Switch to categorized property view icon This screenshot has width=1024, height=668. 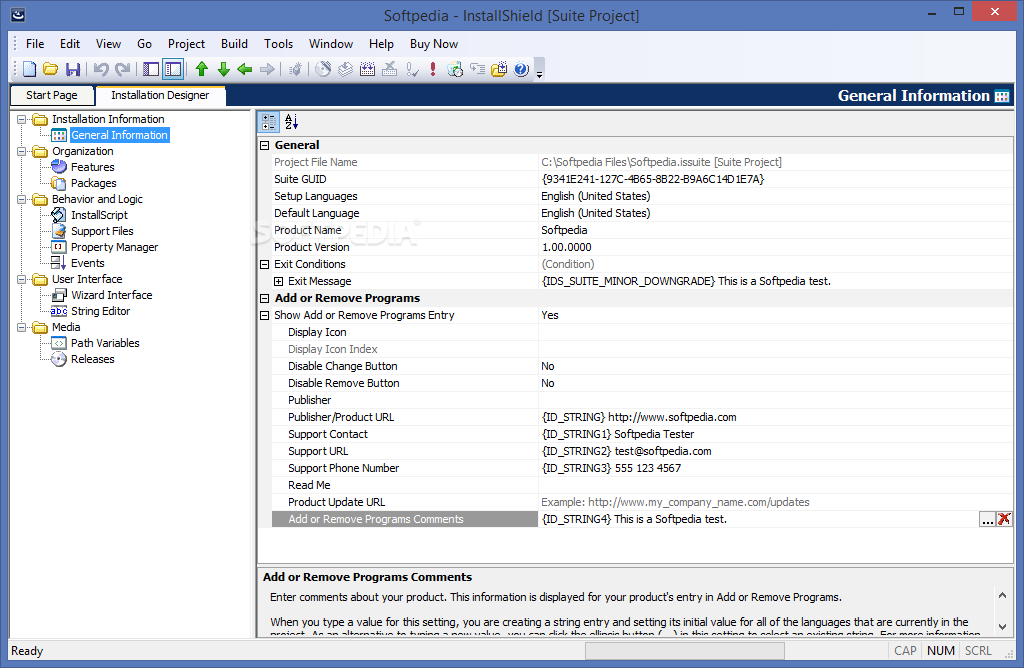[x=268, y=121]
